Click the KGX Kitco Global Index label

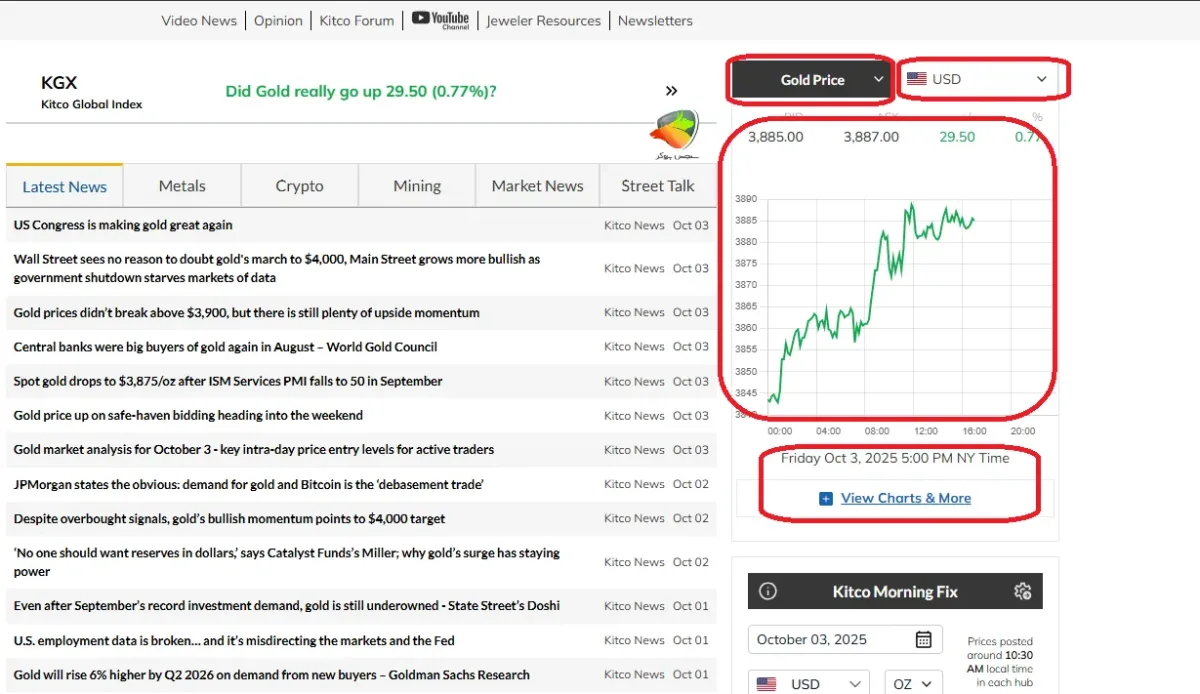(91, 92)
